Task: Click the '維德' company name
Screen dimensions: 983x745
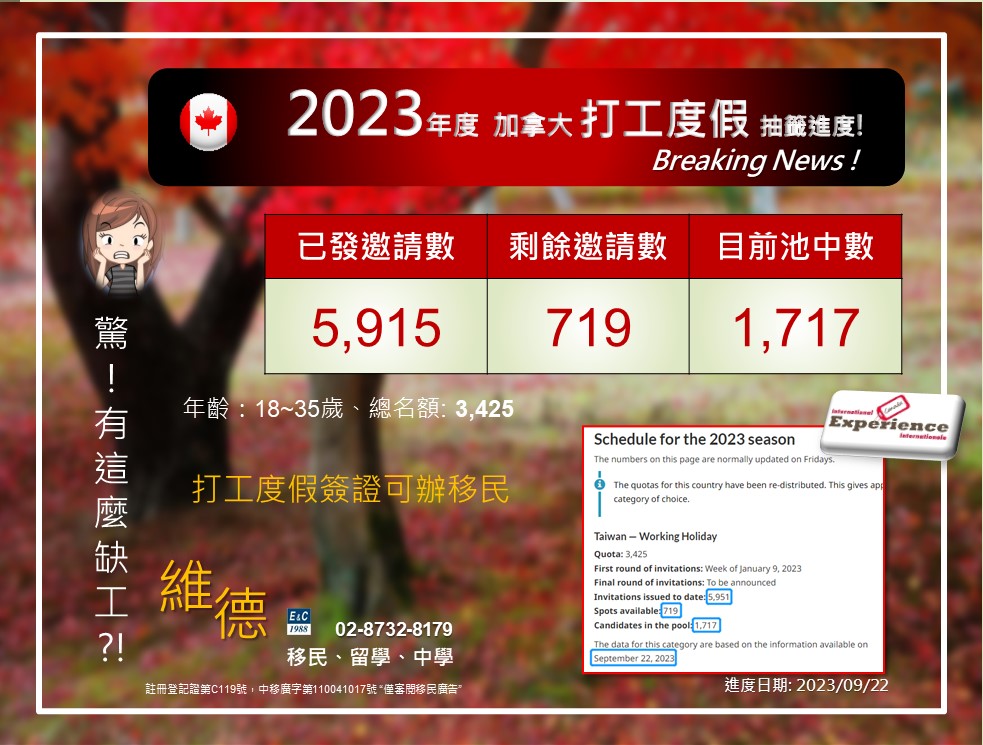Action: (213, 599)
